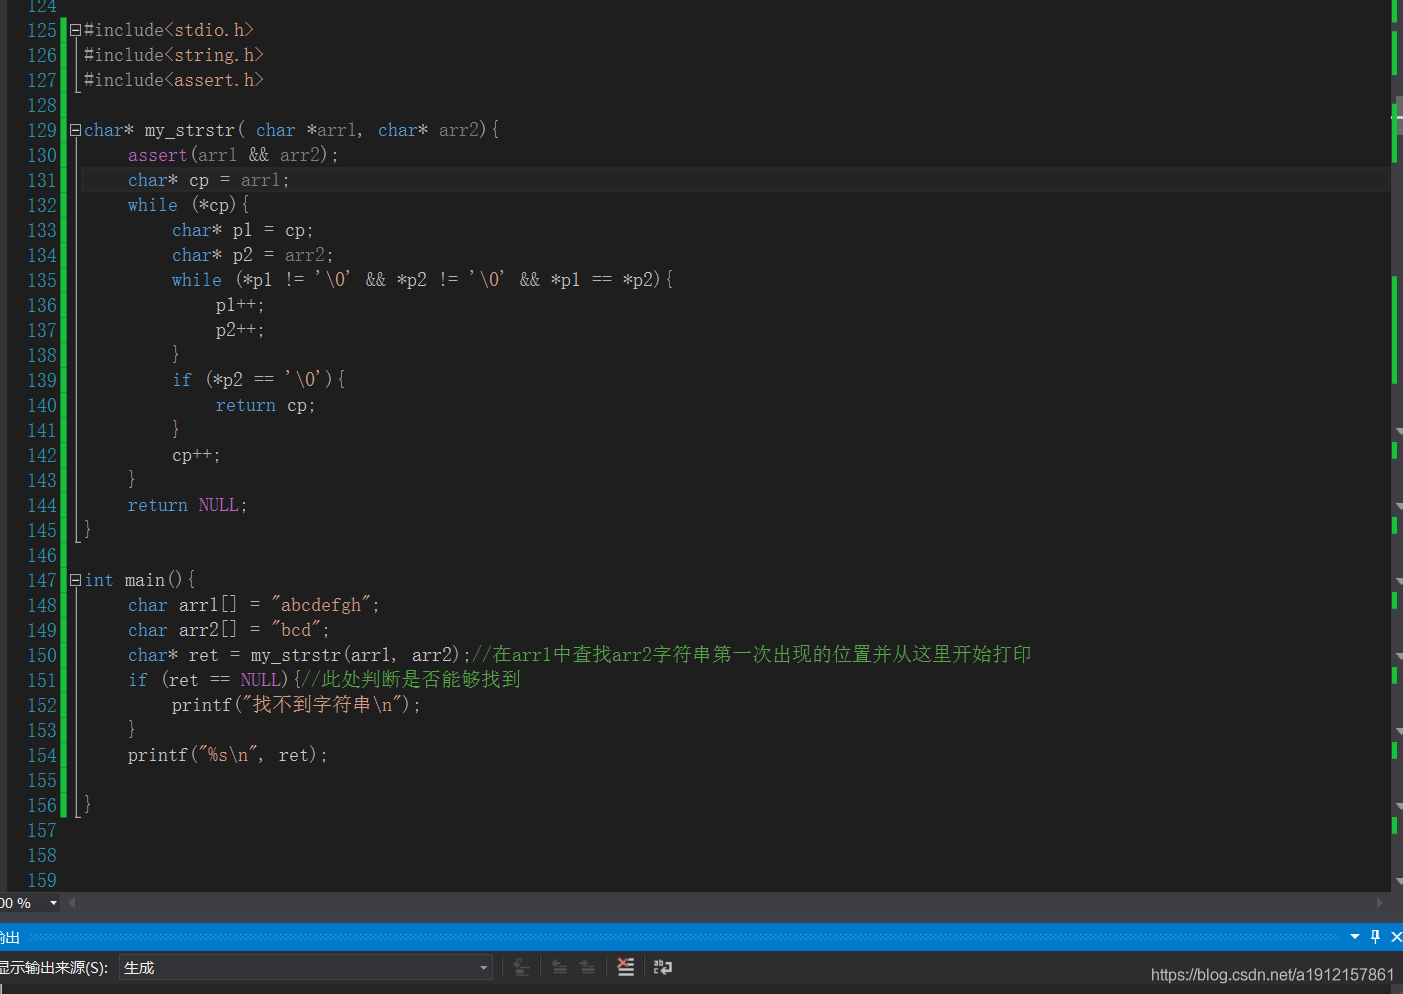Click 'if (*p2 == '\0')' at line 139
The height and width of the screenshot is (994, 1403).
(x=252, y=380)
